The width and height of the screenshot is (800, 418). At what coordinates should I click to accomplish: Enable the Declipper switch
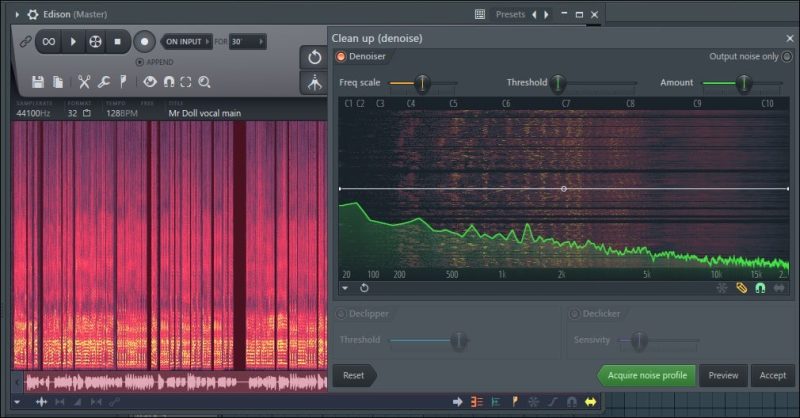(x=341, y=313)
